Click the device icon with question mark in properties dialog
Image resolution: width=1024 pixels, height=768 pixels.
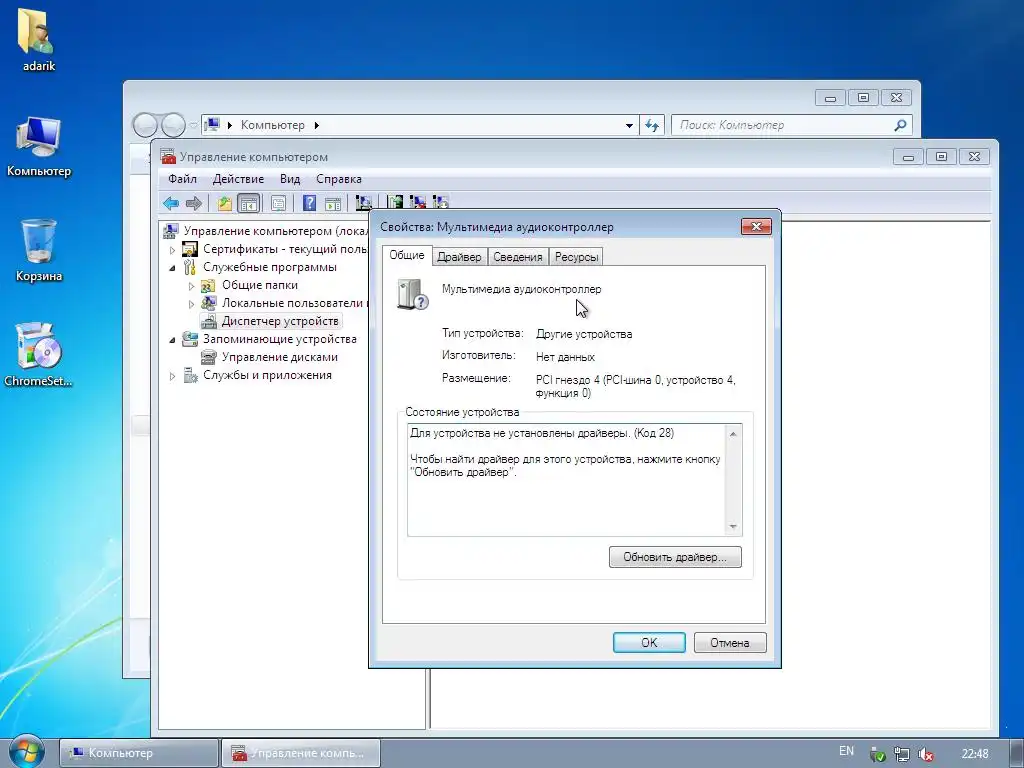pos(412,294)
